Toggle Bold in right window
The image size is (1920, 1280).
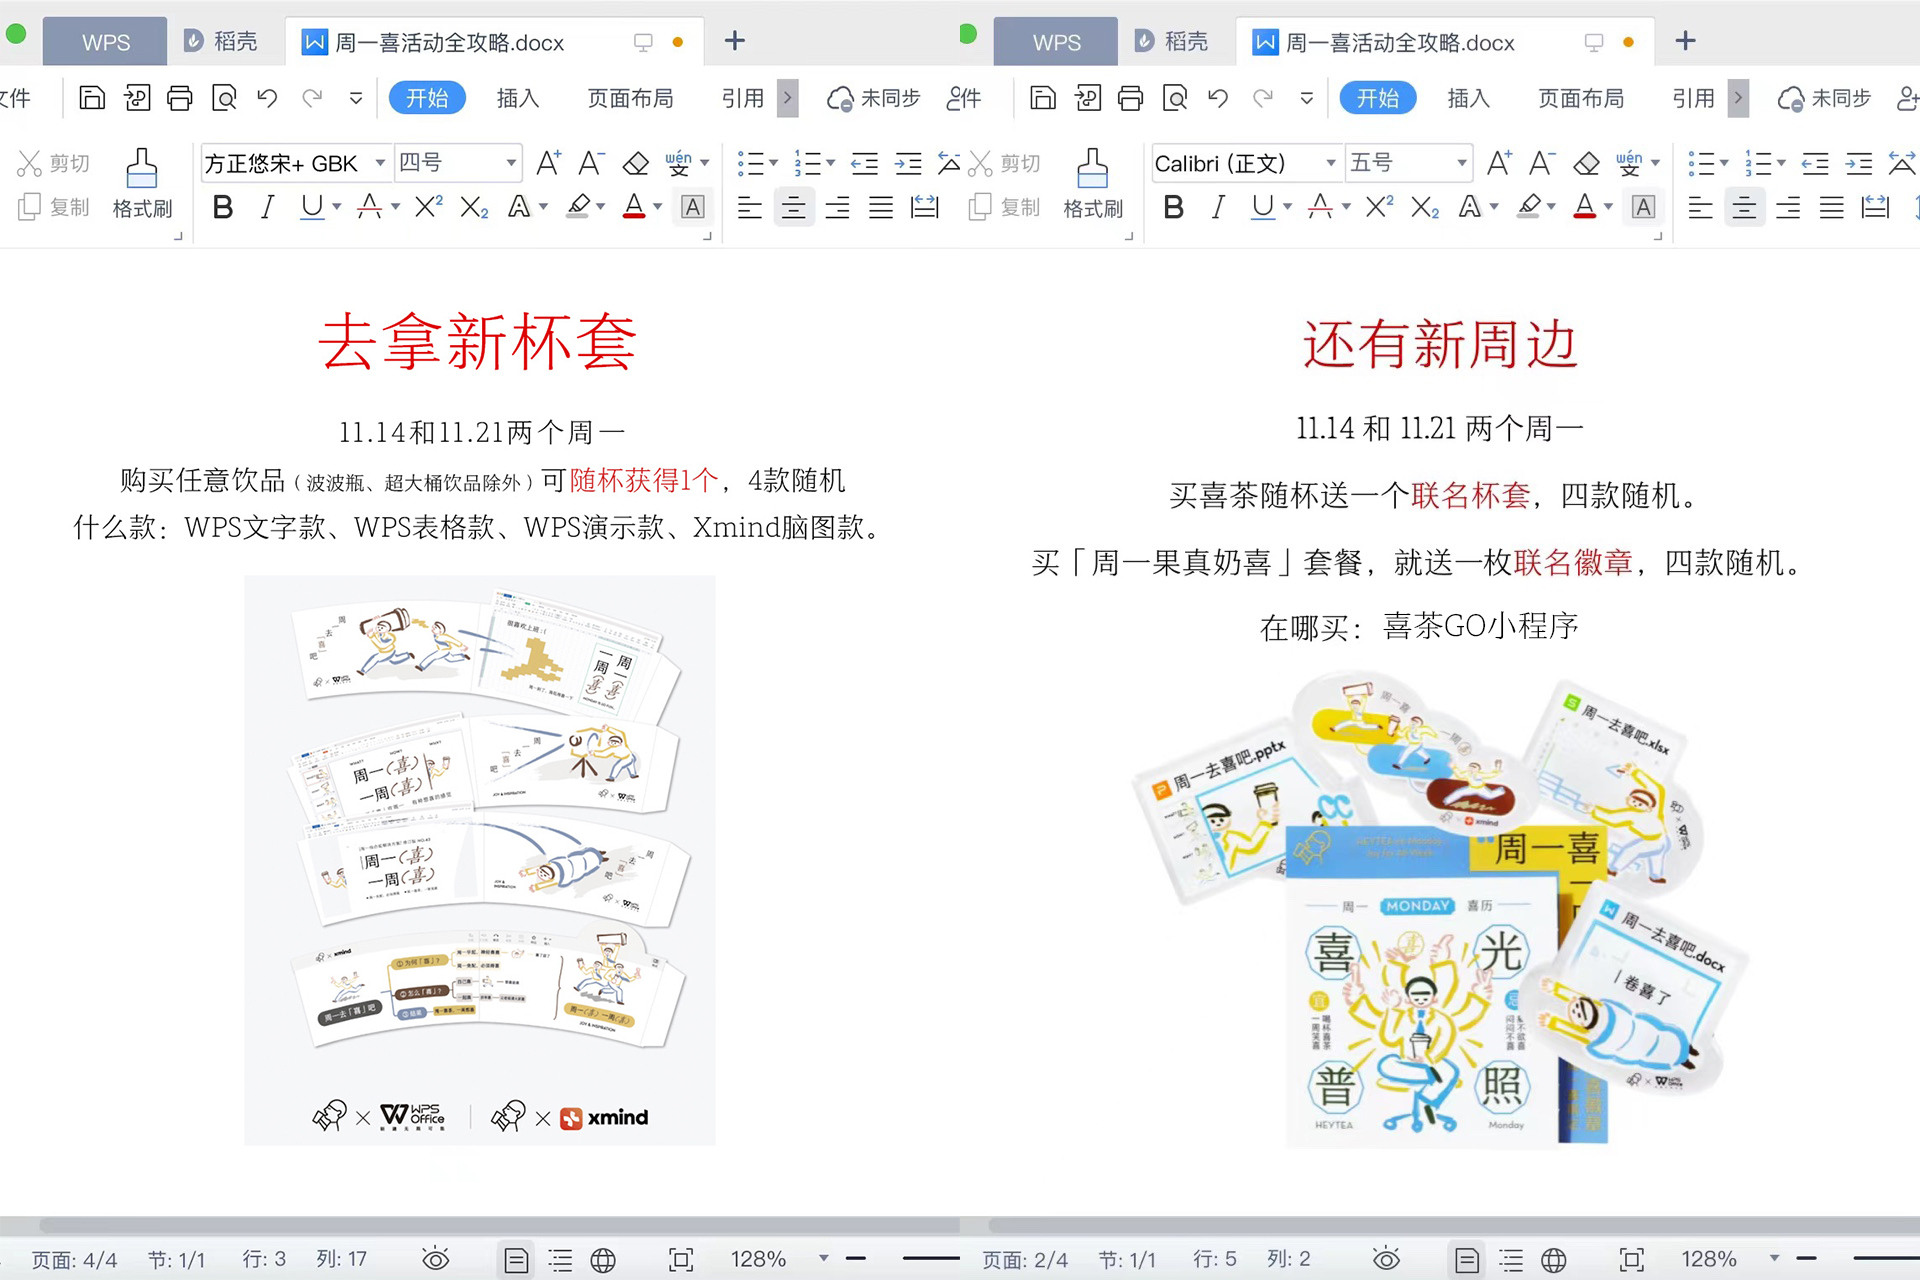tap(1174, 207)
